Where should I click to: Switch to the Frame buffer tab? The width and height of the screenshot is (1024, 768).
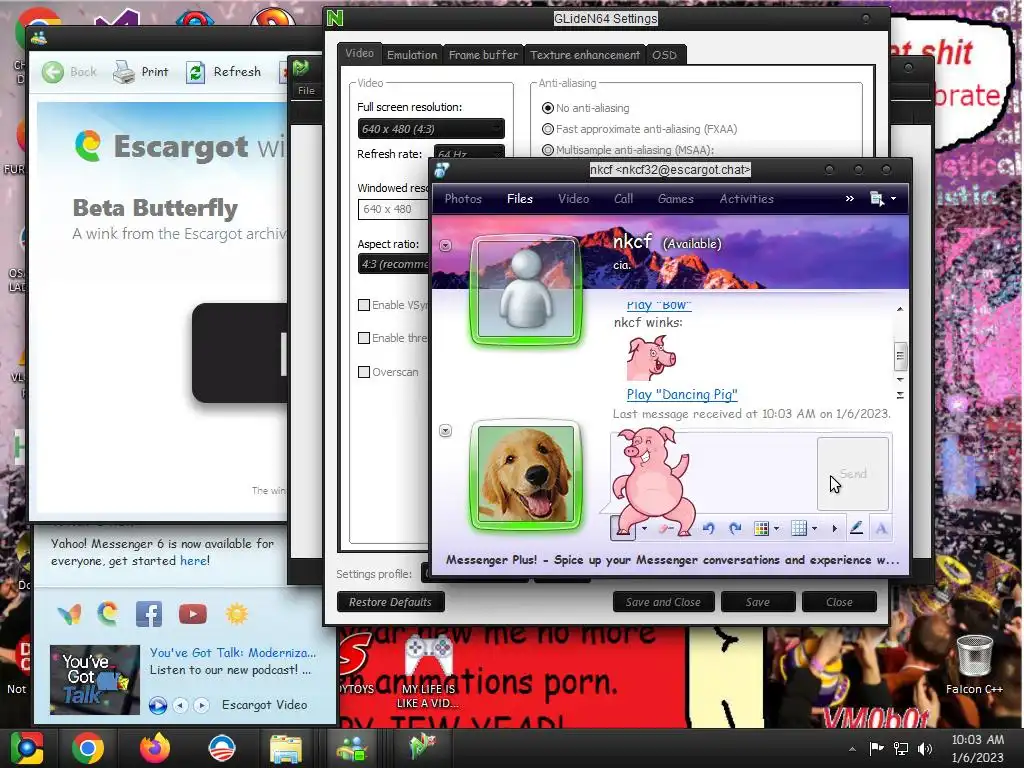(483, 55)
